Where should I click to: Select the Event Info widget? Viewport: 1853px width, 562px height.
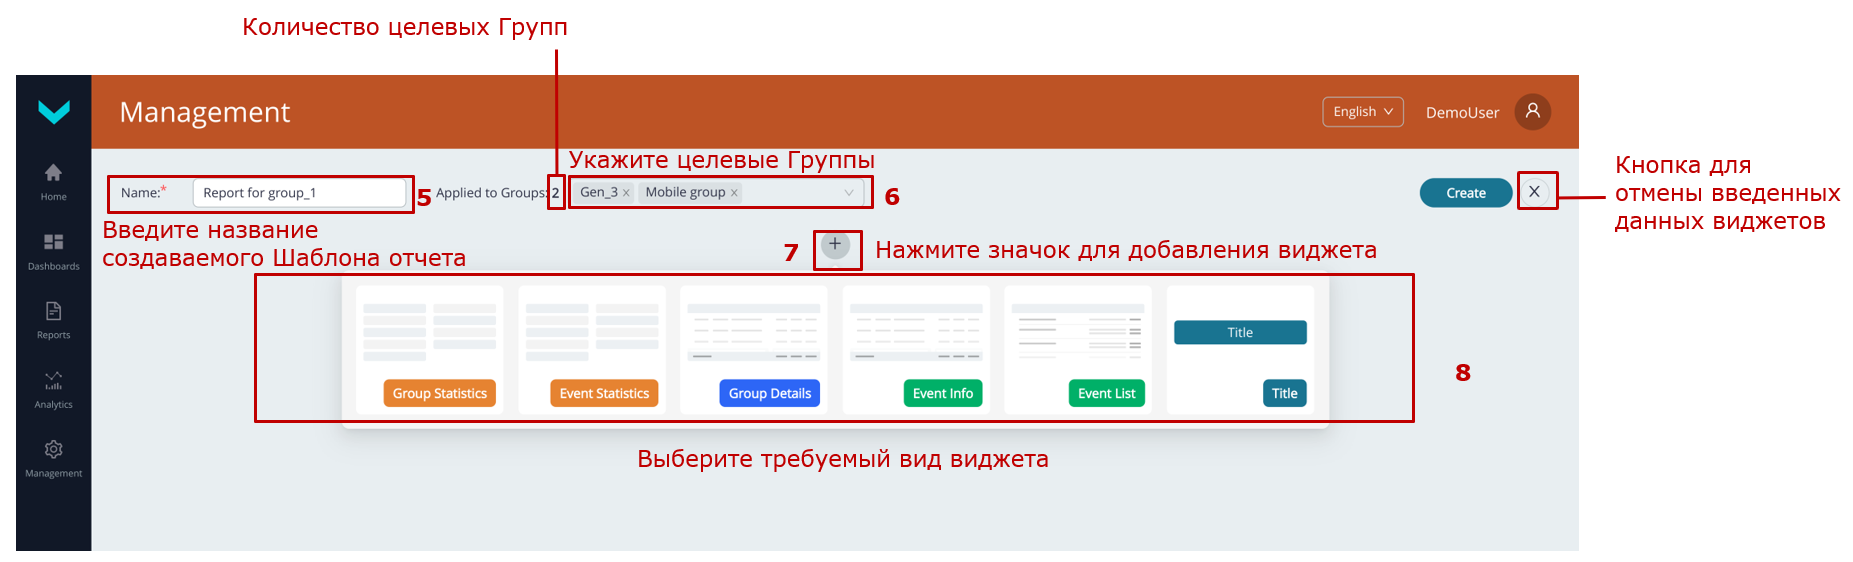coord(942,393)
